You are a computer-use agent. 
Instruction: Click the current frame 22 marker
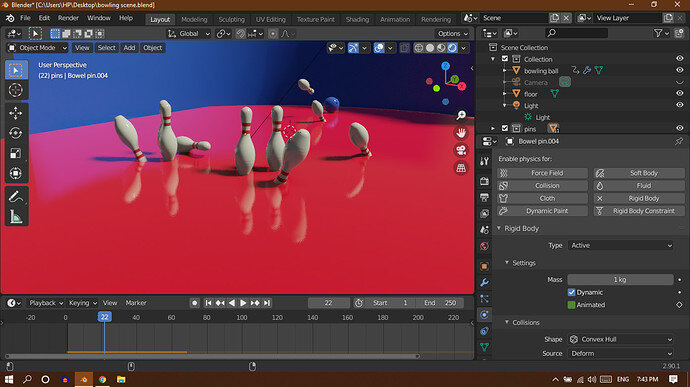(x=104, y=317)
